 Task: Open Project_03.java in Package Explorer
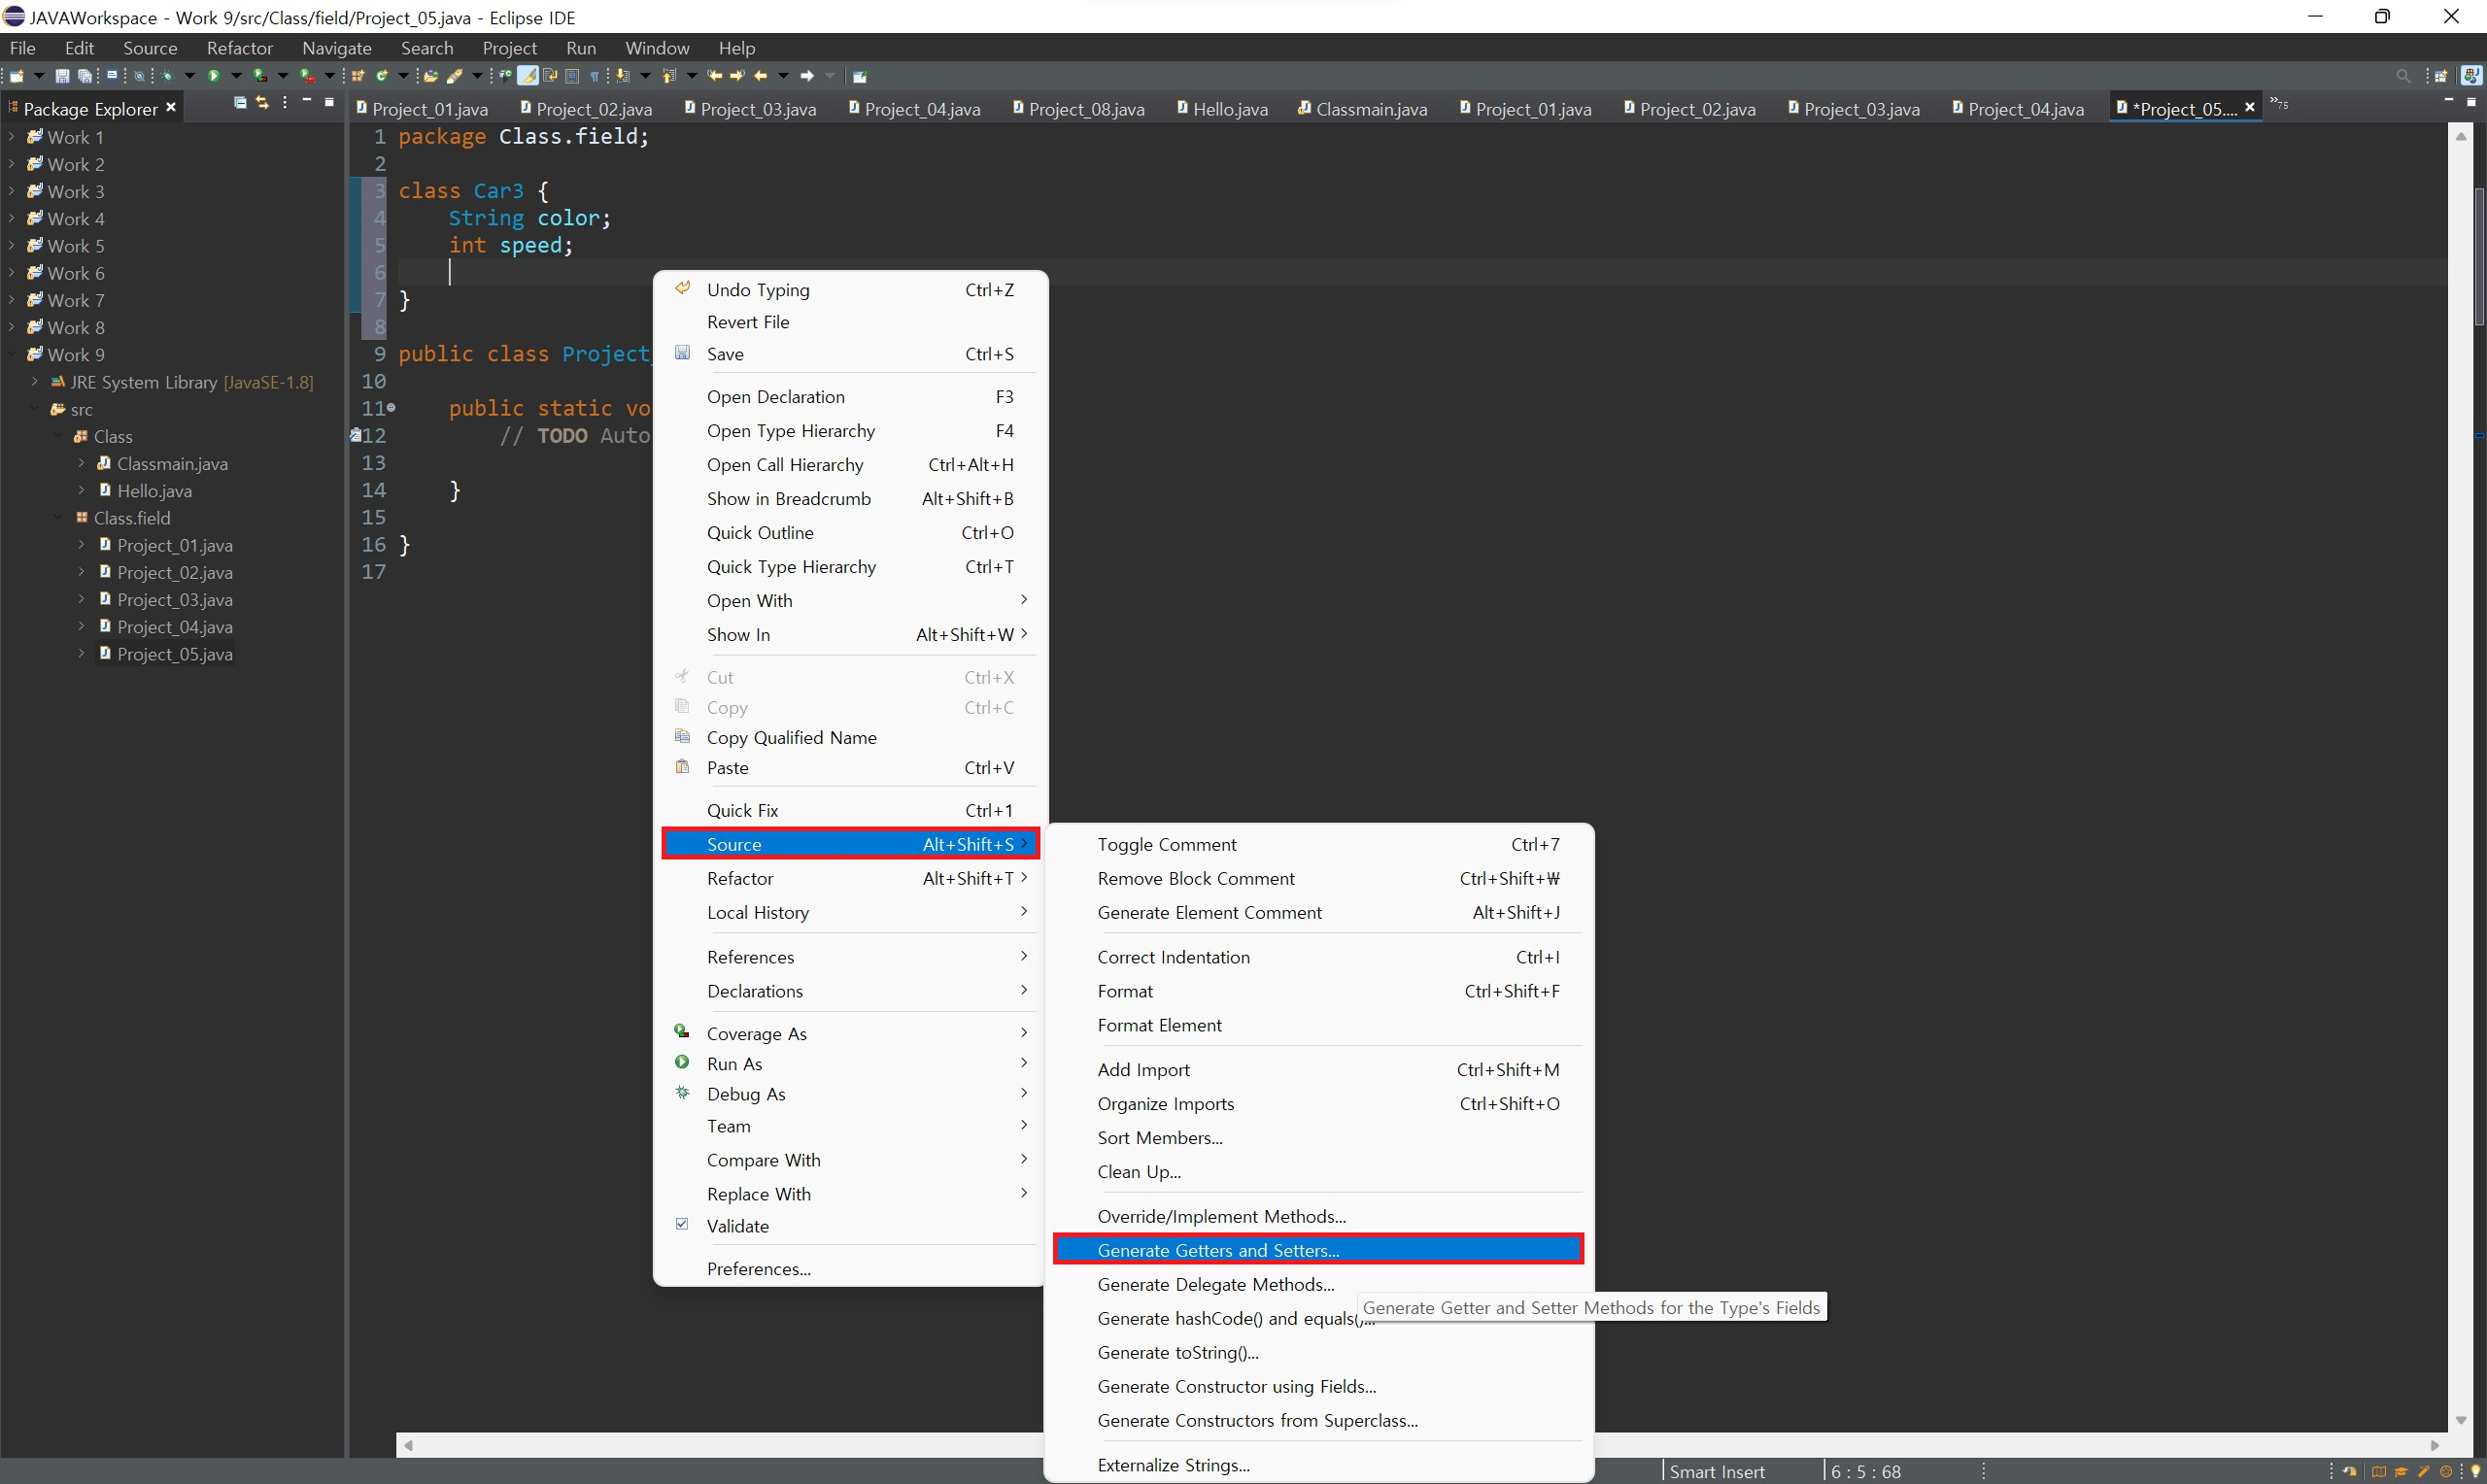(x=175, y=600)
